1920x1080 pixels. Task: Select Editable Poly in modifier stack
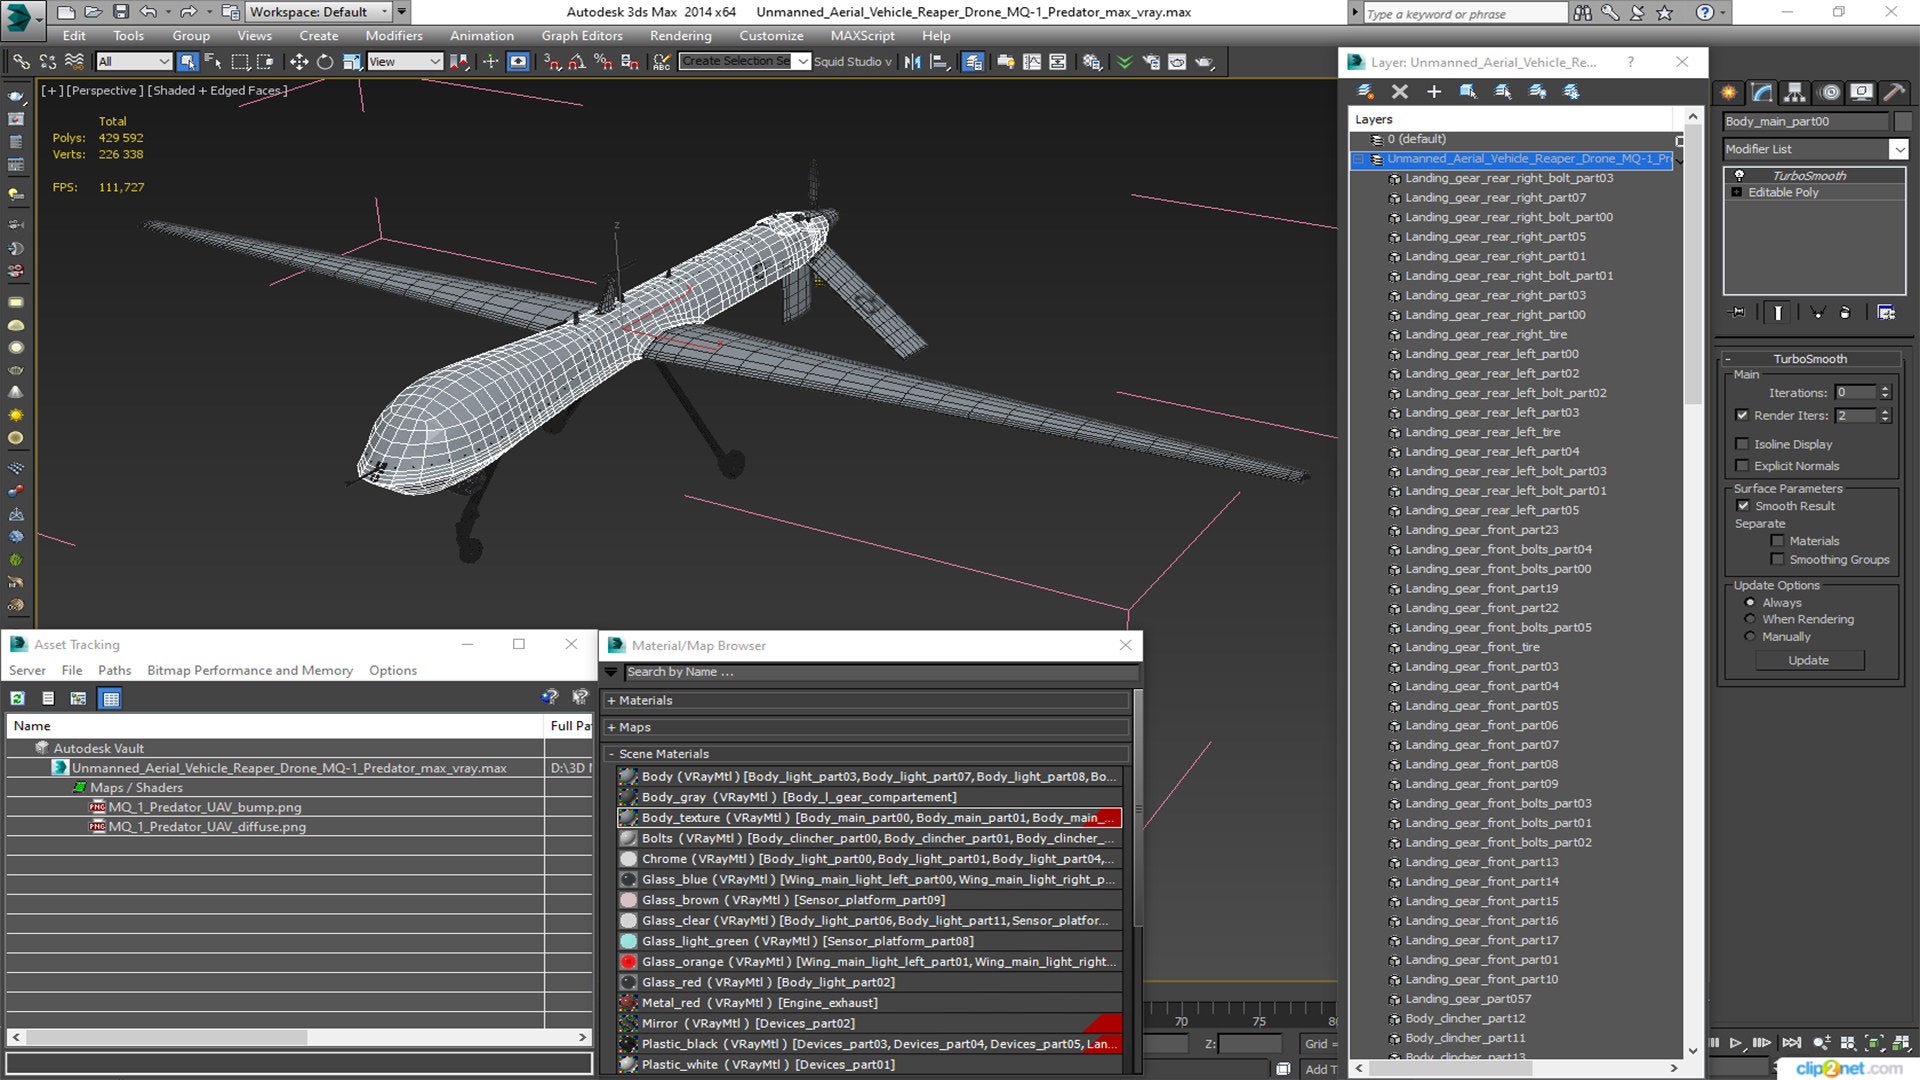click(x=1783, y=193)
